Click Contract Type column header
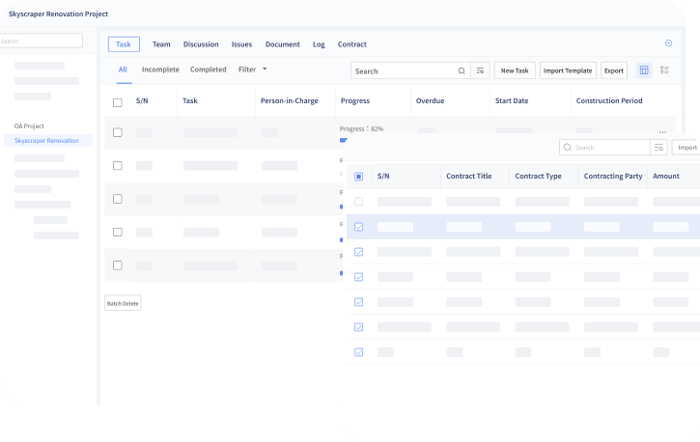 538,176
